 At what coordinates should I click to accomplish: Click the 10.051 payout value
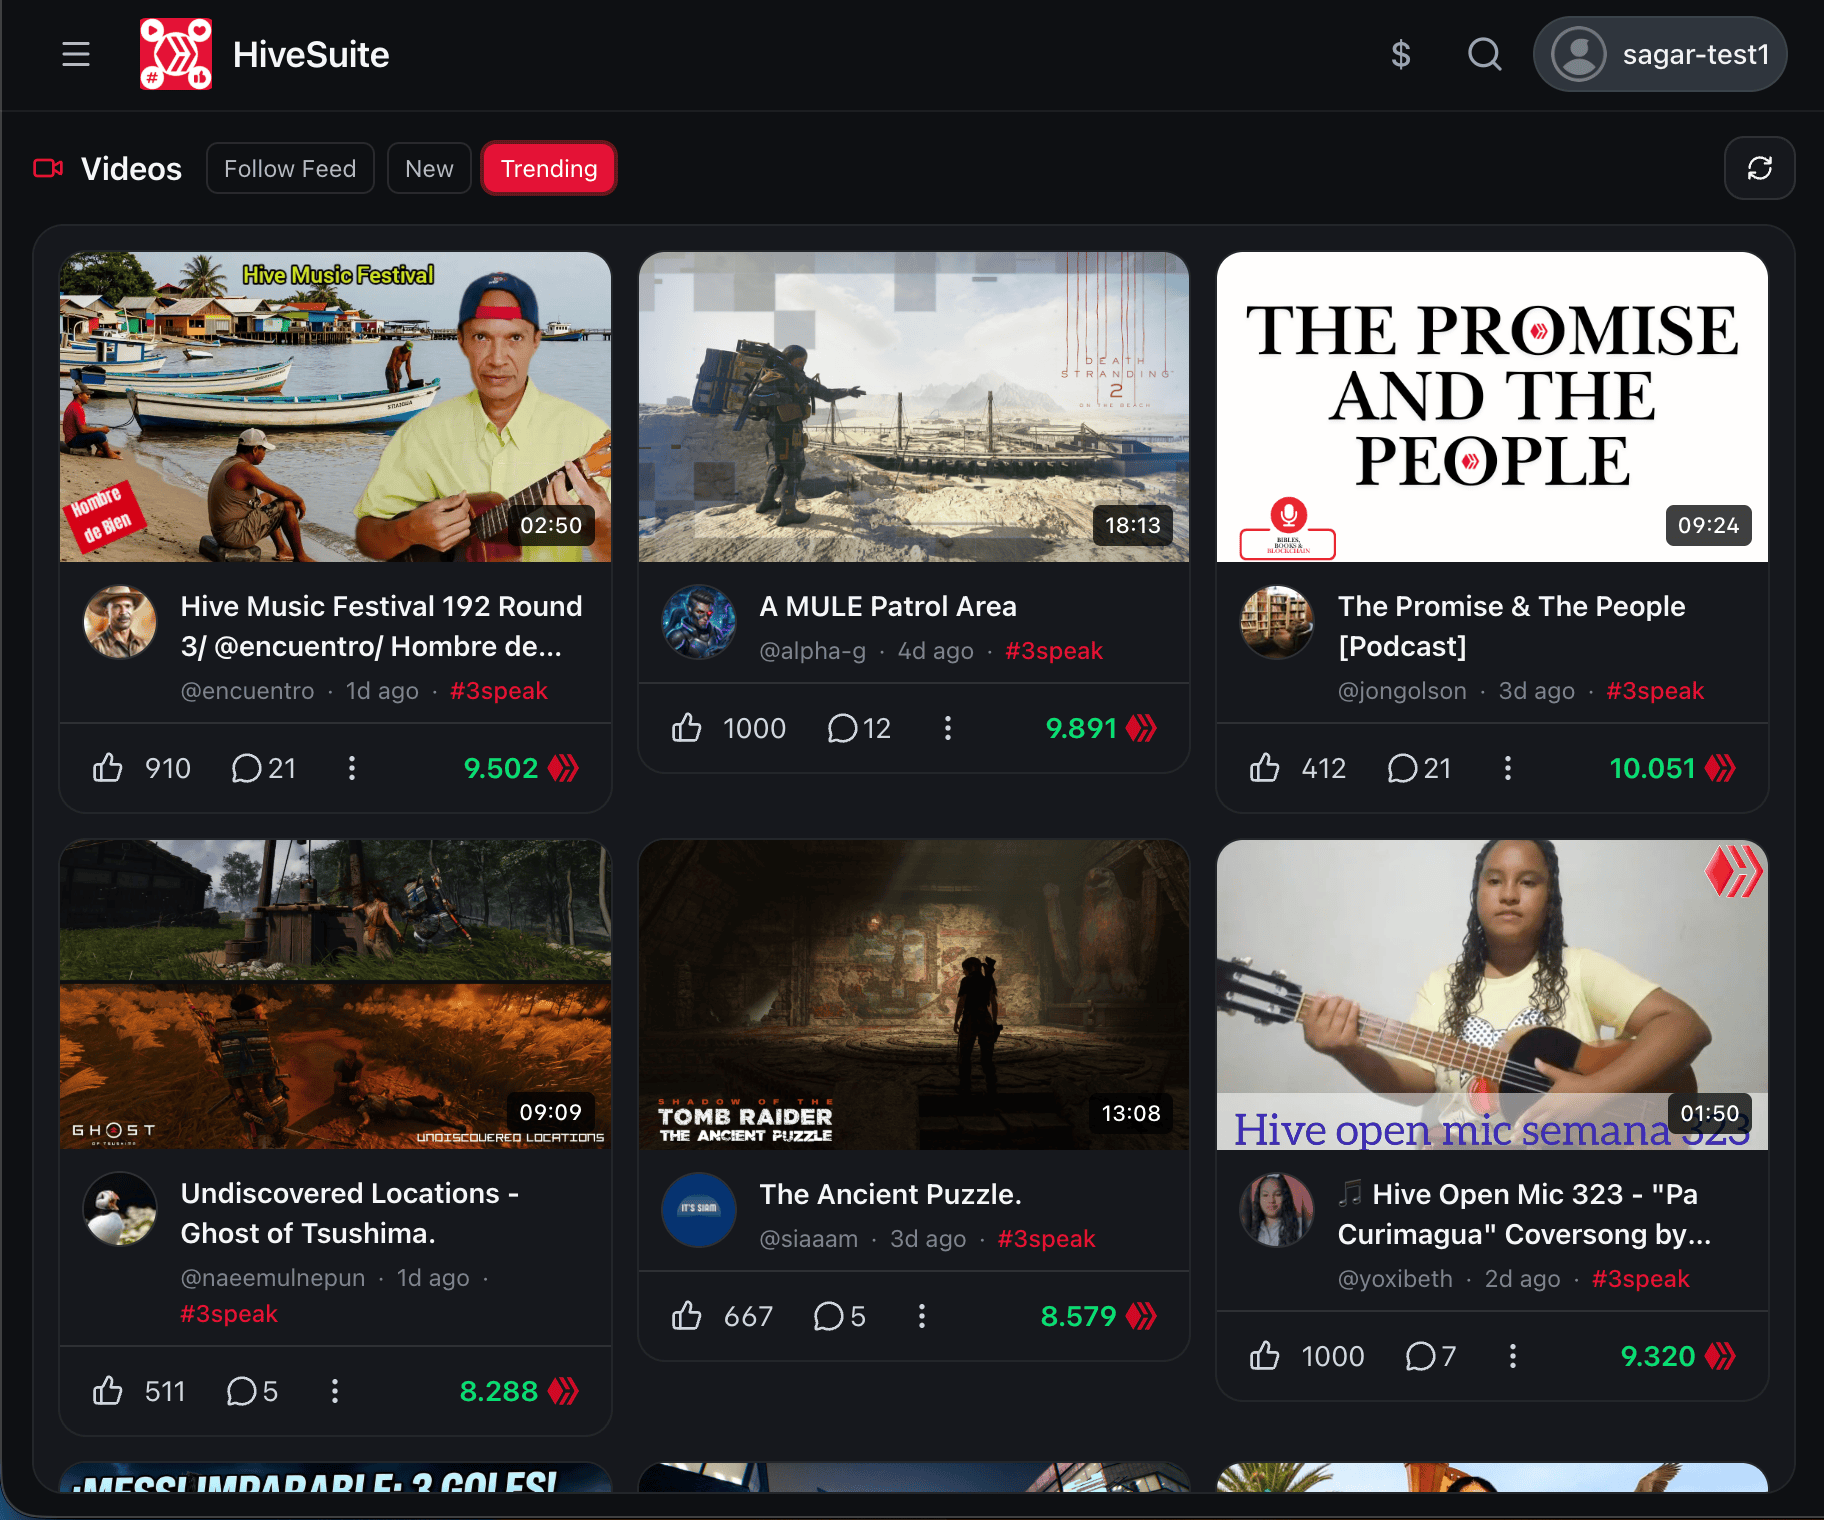[x=1652, y=768]
